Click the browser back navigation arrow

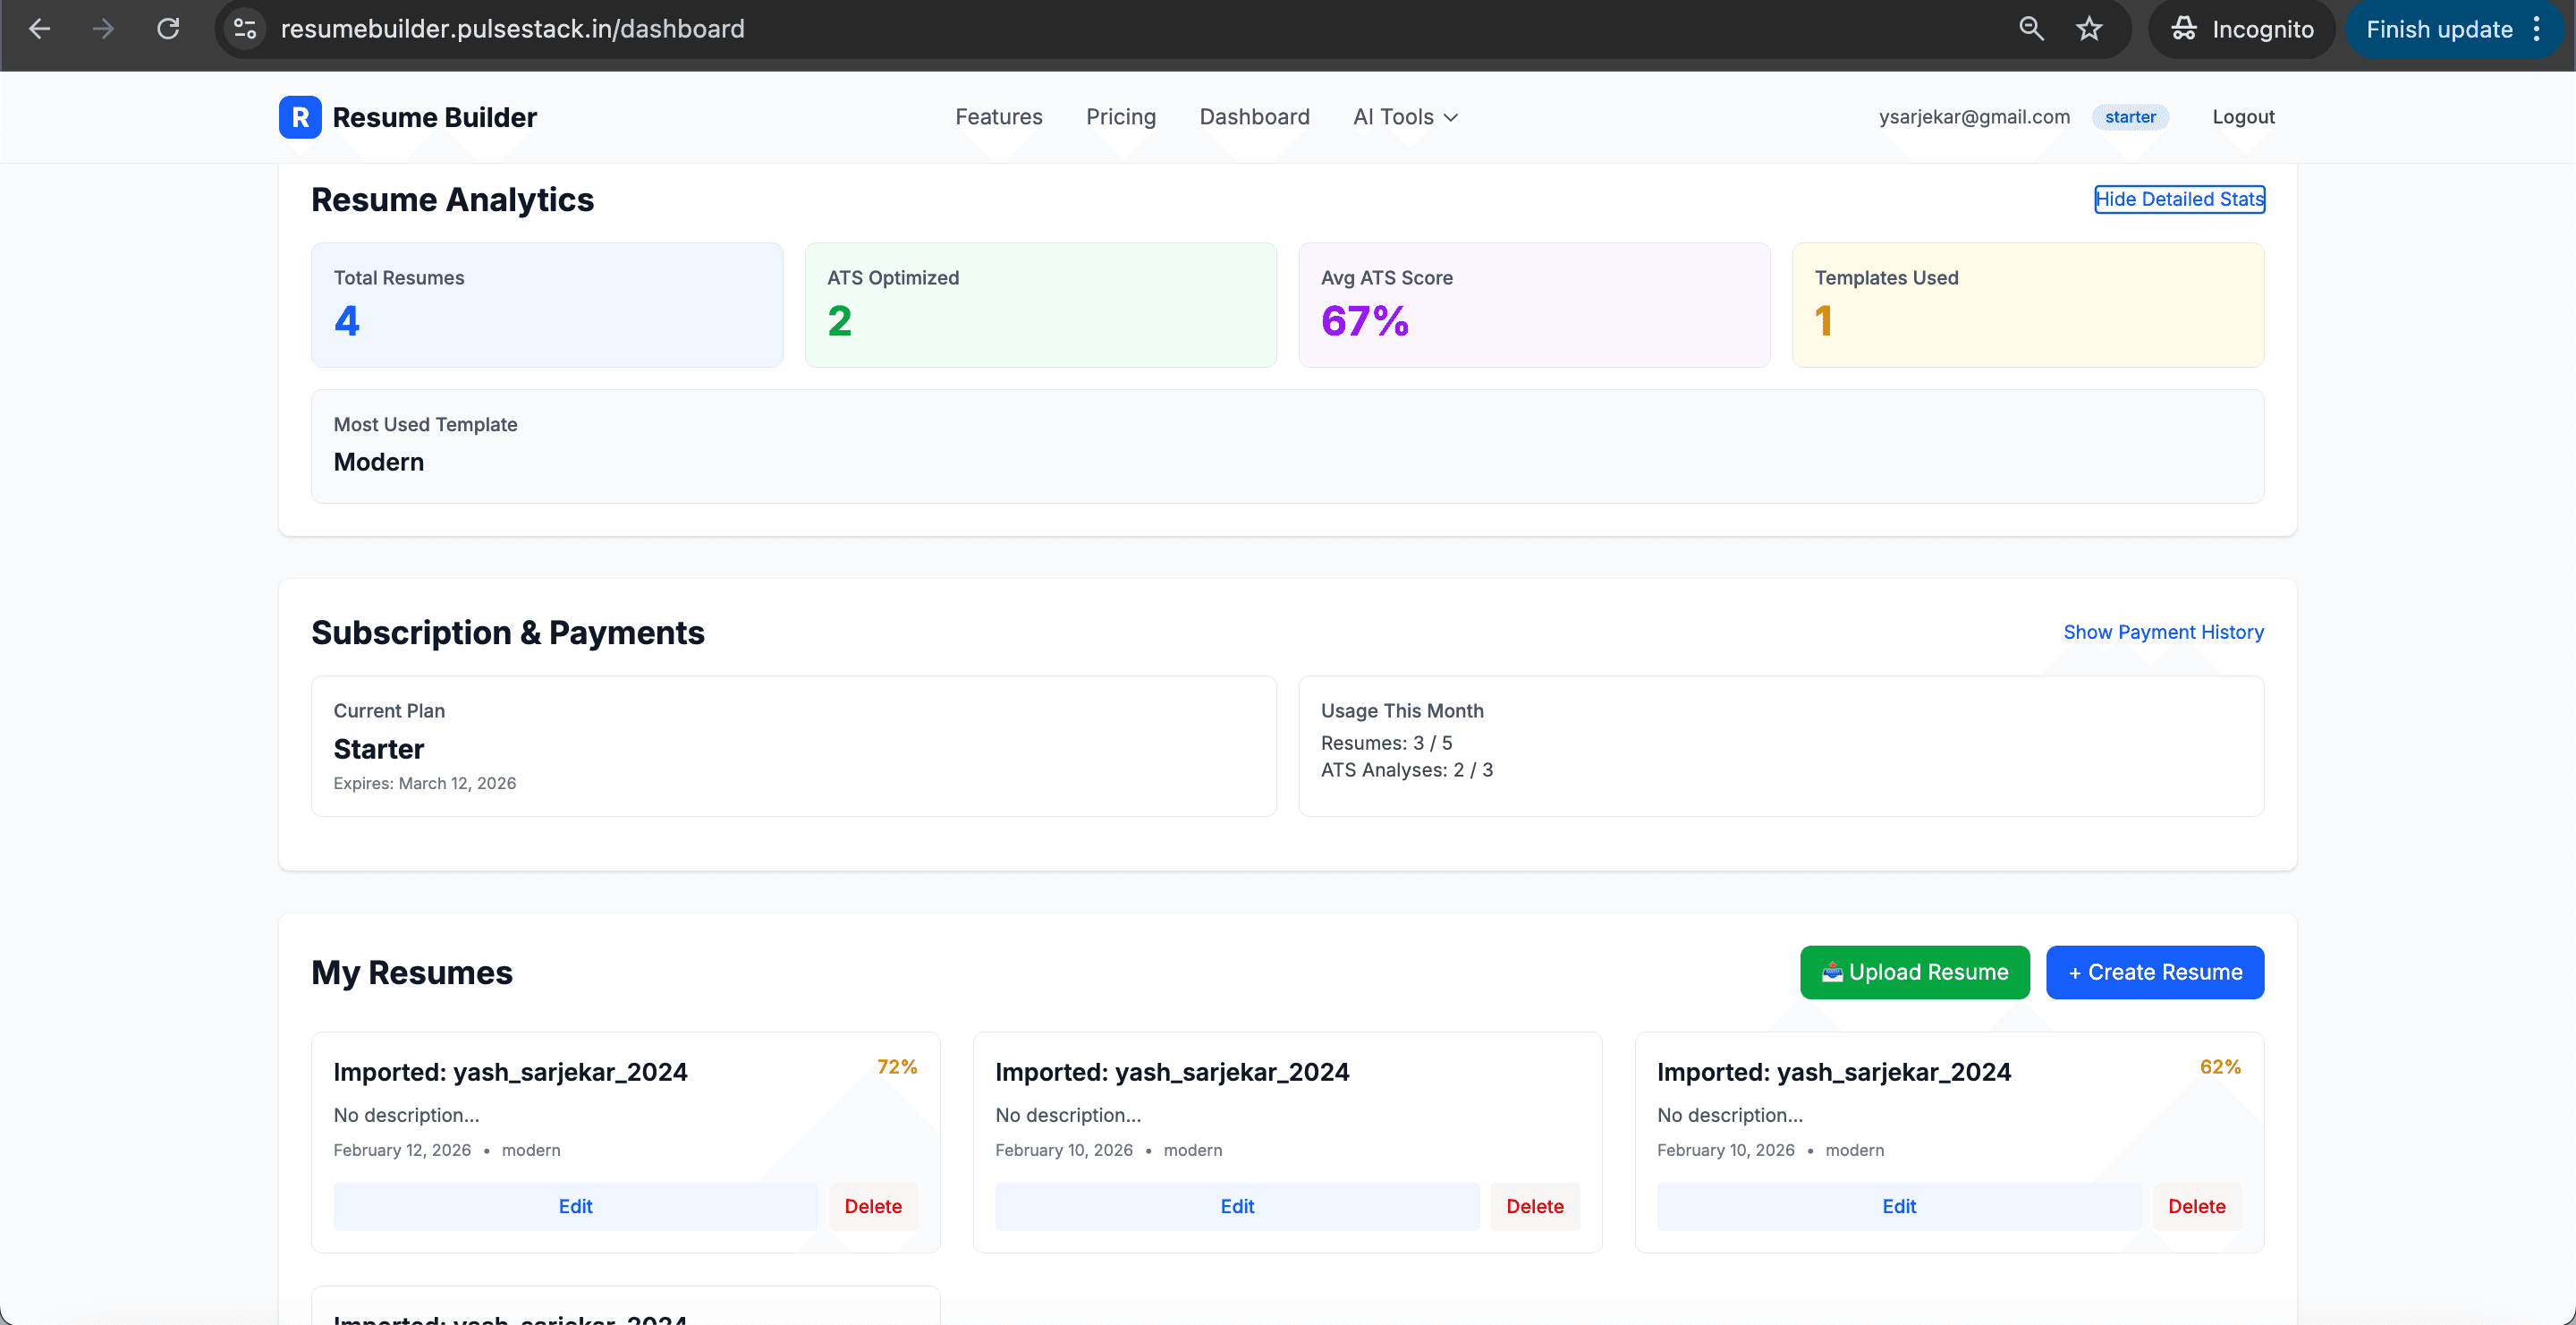click(x=40, y=28)
